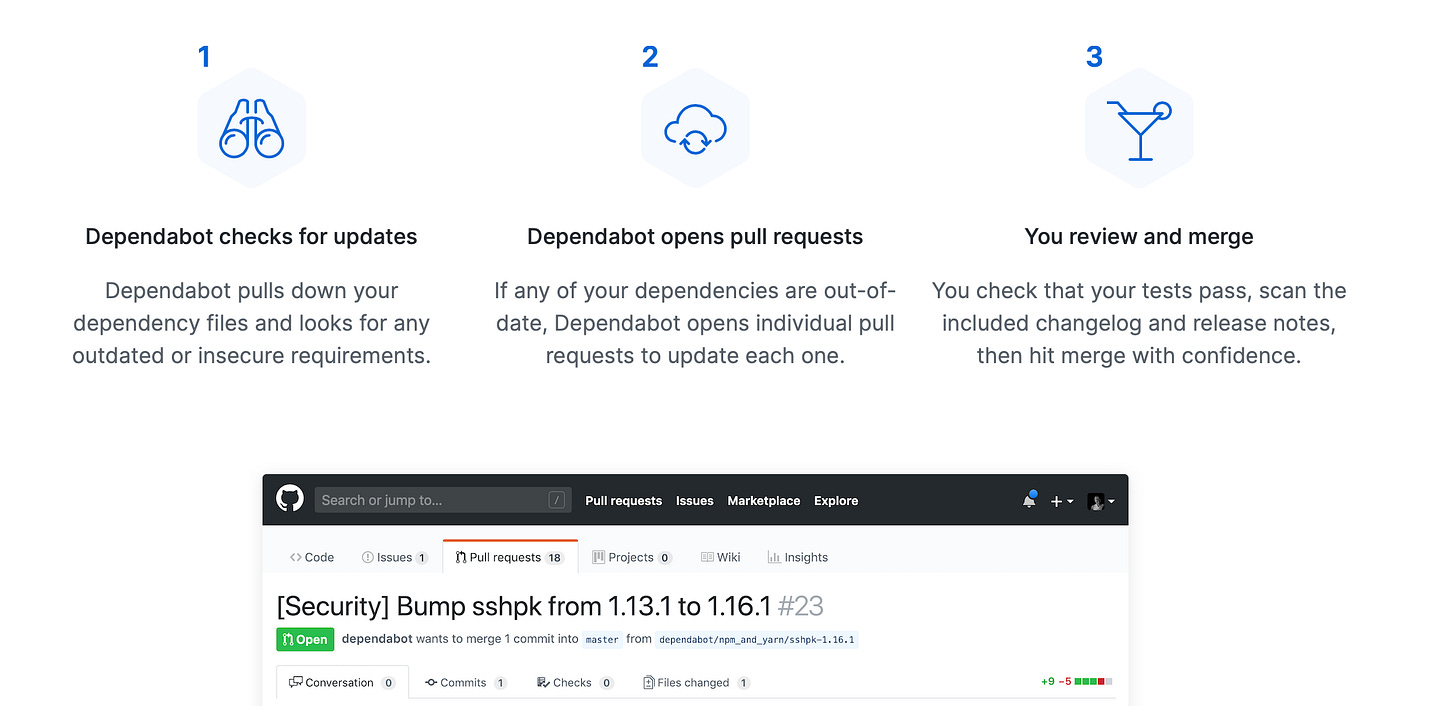Click heading Dependabot checks for updates

[x=251, y=237]
